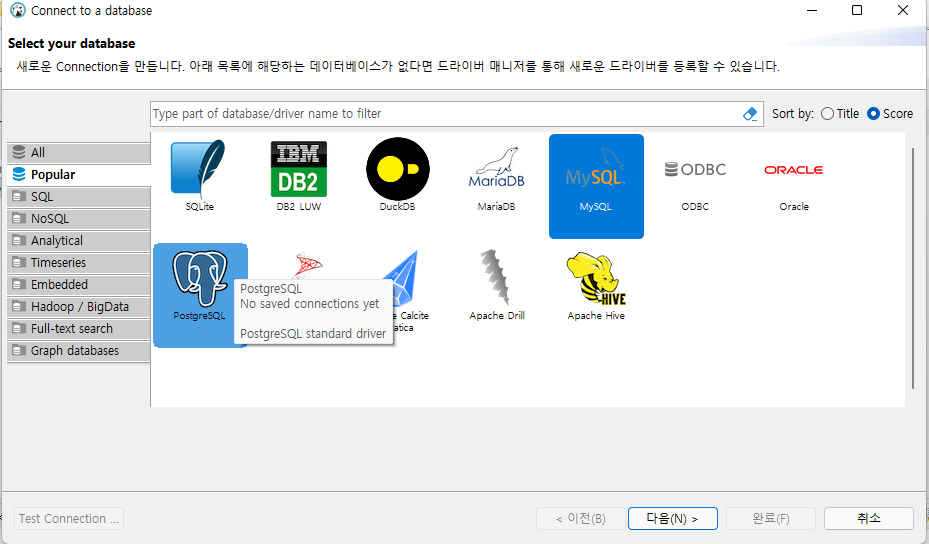Switch to the Popular category
The width and height of the screenshot is (929, 544).
[79, 174]
